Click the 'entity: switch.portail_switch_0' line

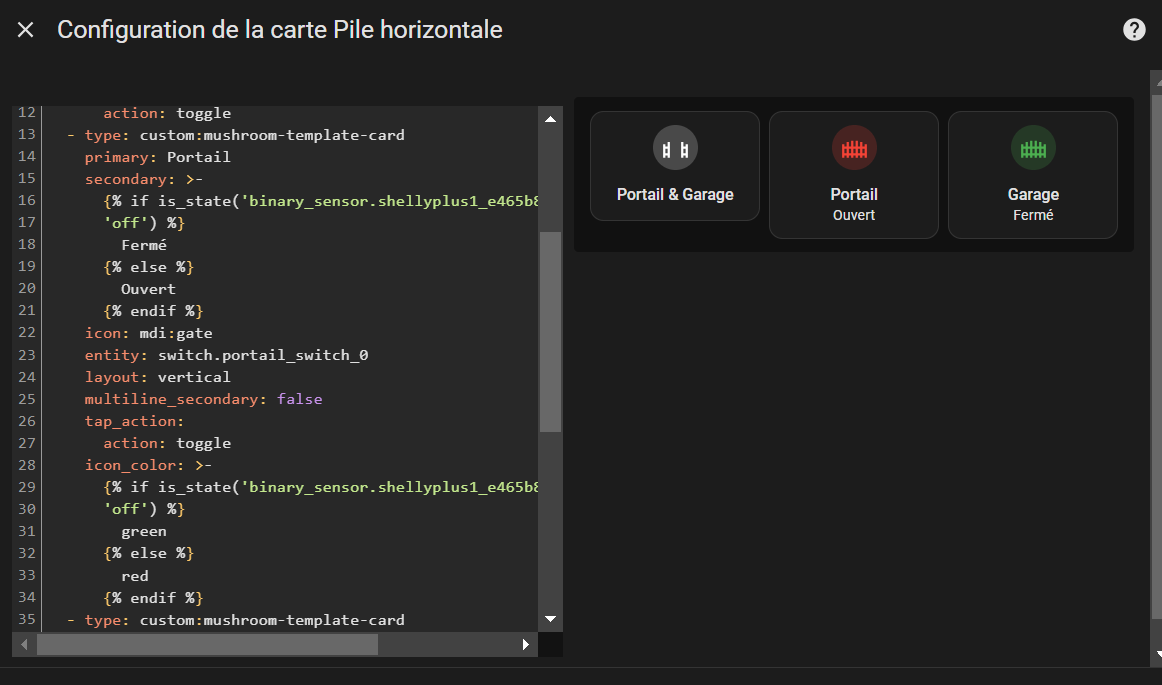point(226,355)
